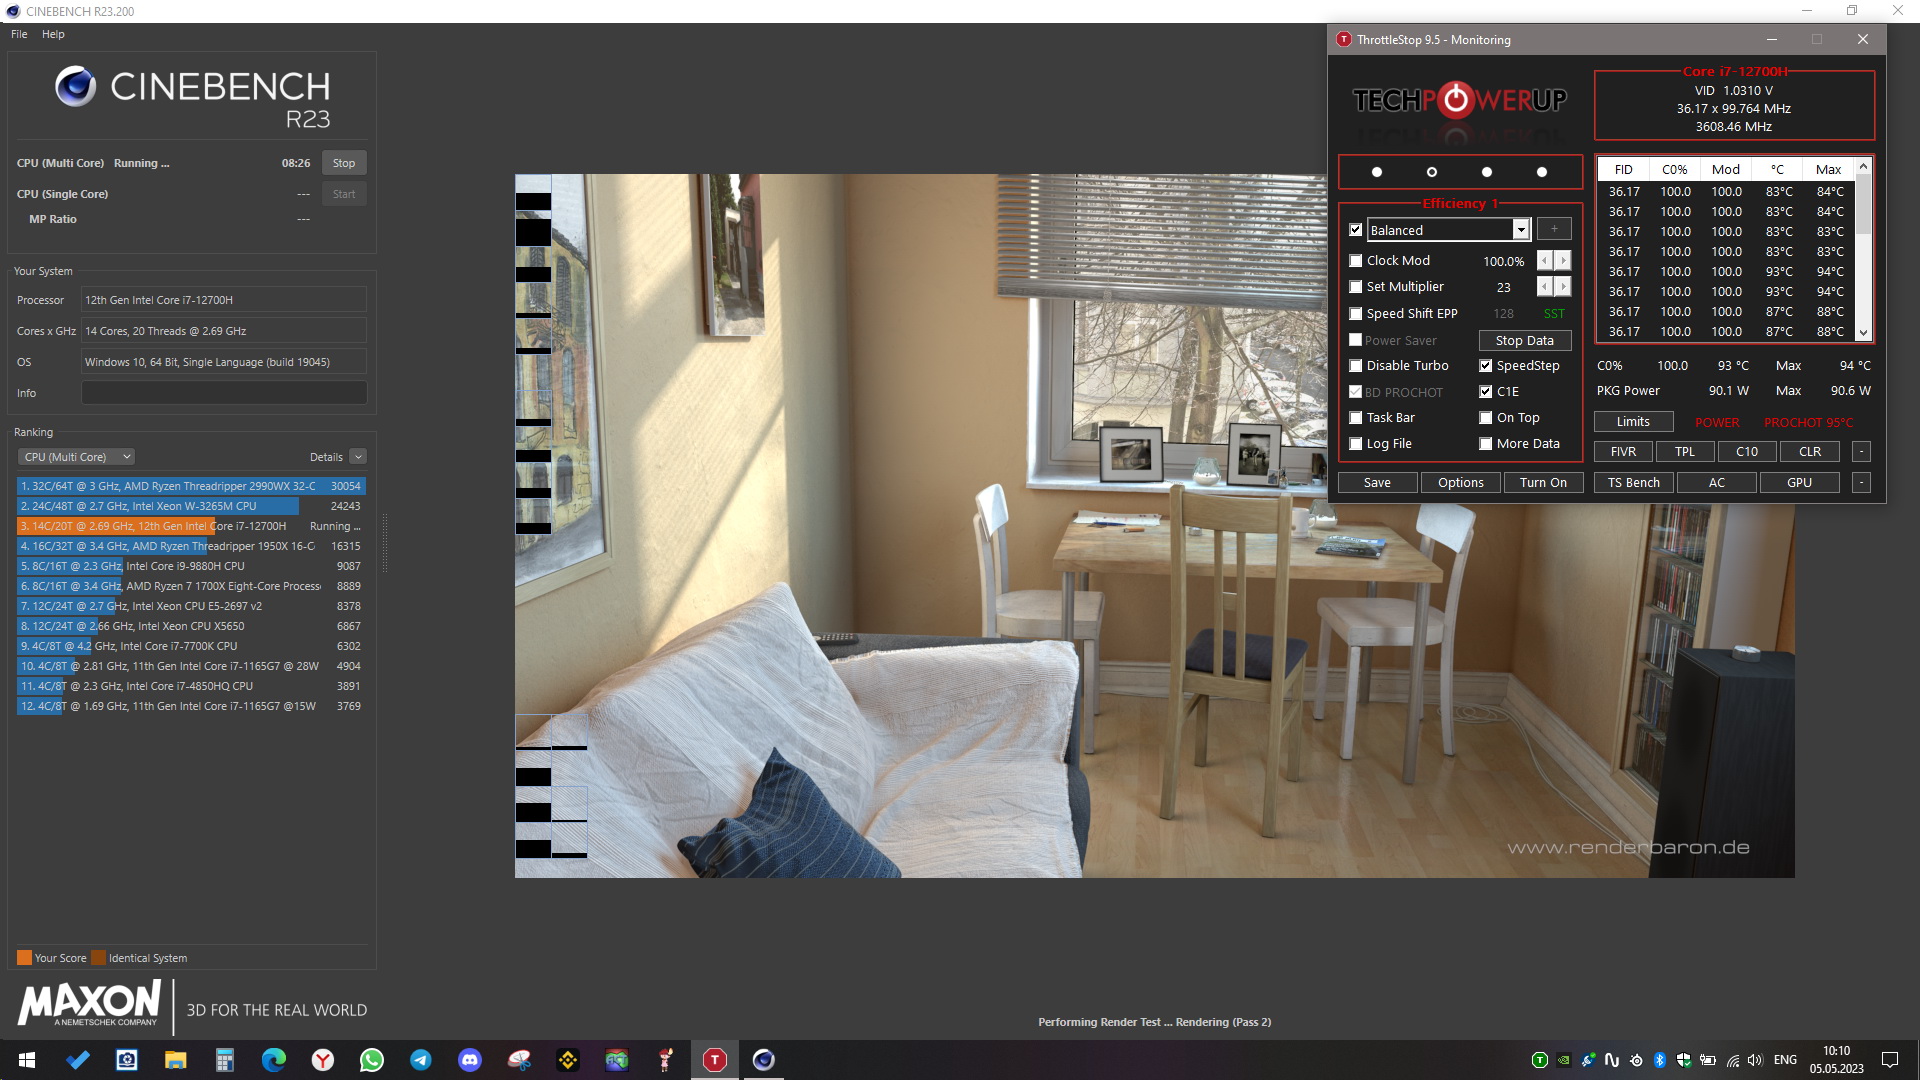Open Windows Security tray icon
The image size is (1920, 1080).
click(1684, 1060)
